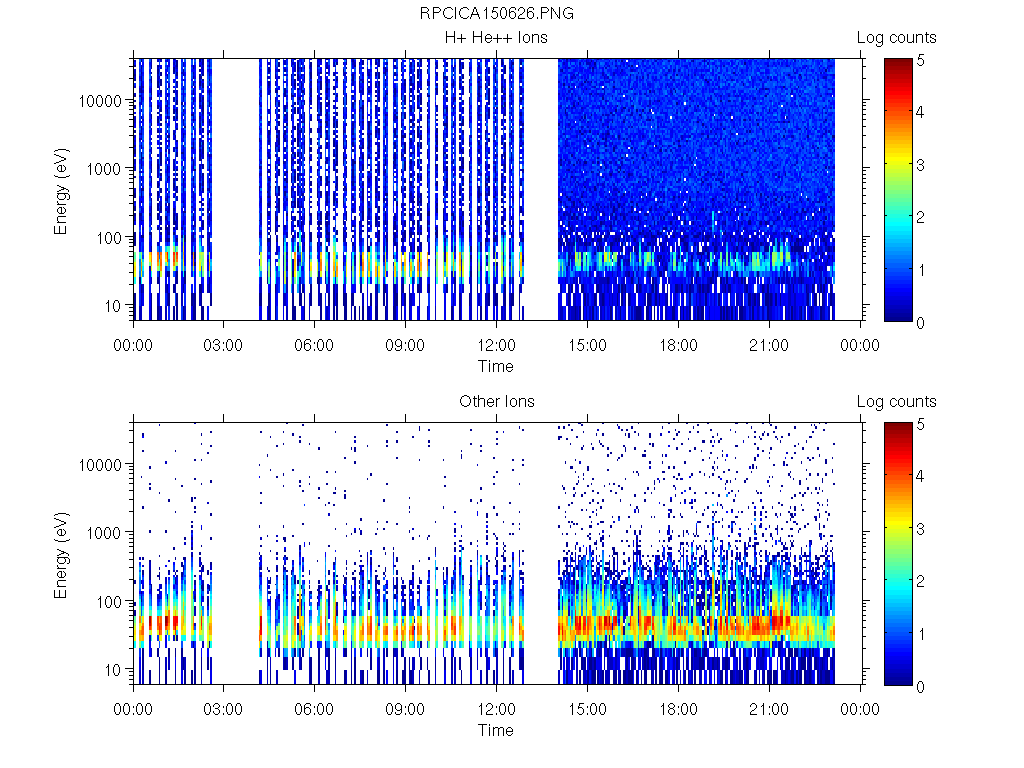This screenshot has width=1024, height=768.
Task: Pick "06:00" tick under Other Ions plot
Action: tap(314, 709)
